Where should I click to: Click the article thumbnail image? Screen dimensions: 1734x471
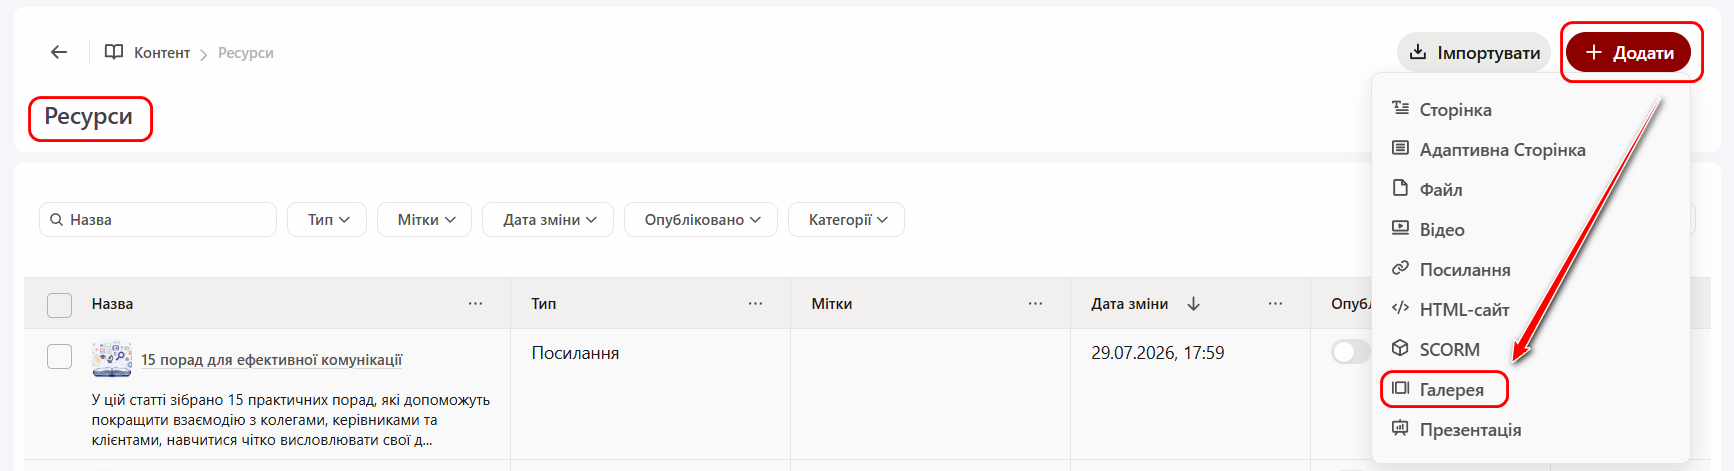pyautogui.click(x=112, y=359)
